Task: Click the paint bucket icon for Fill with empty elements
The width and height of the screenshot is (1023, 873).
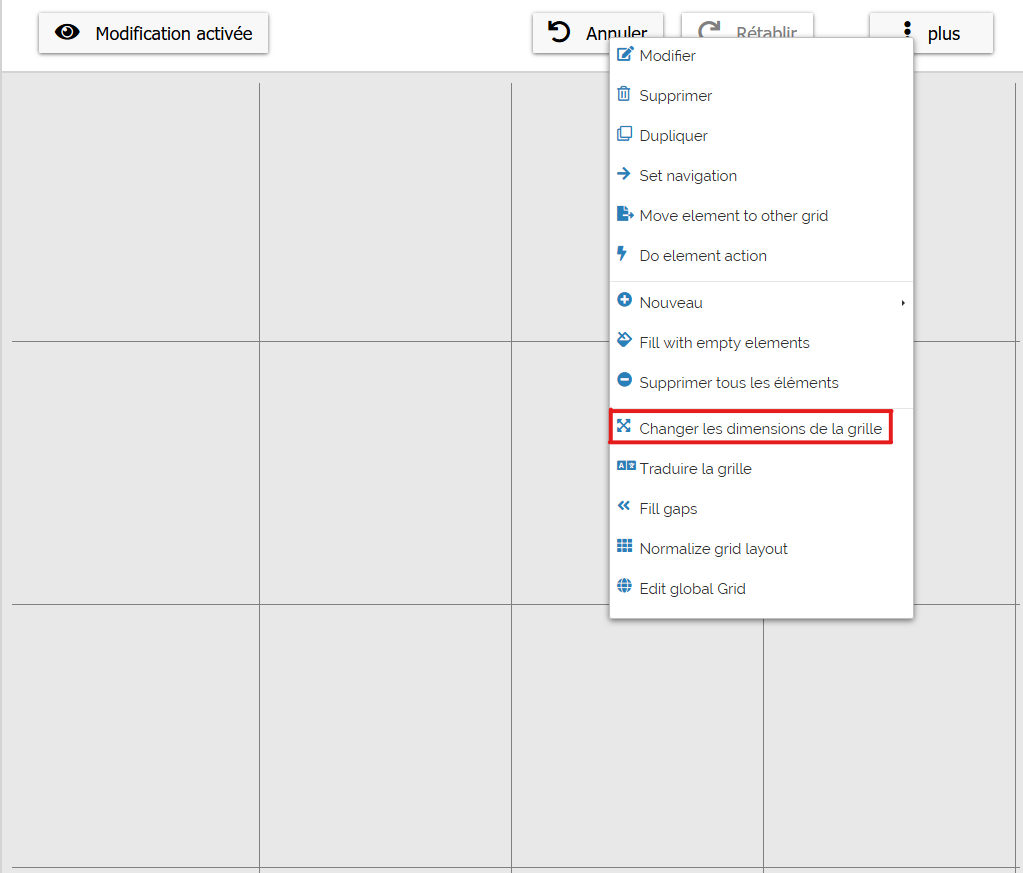Action: [624, 341]
